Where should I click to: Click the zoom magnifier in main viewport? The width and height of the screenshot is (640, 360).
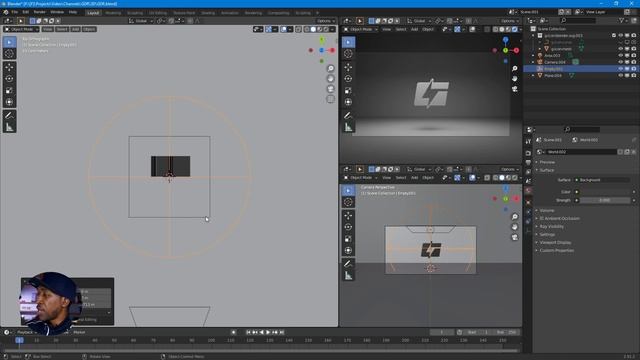[x=331, y=69]
